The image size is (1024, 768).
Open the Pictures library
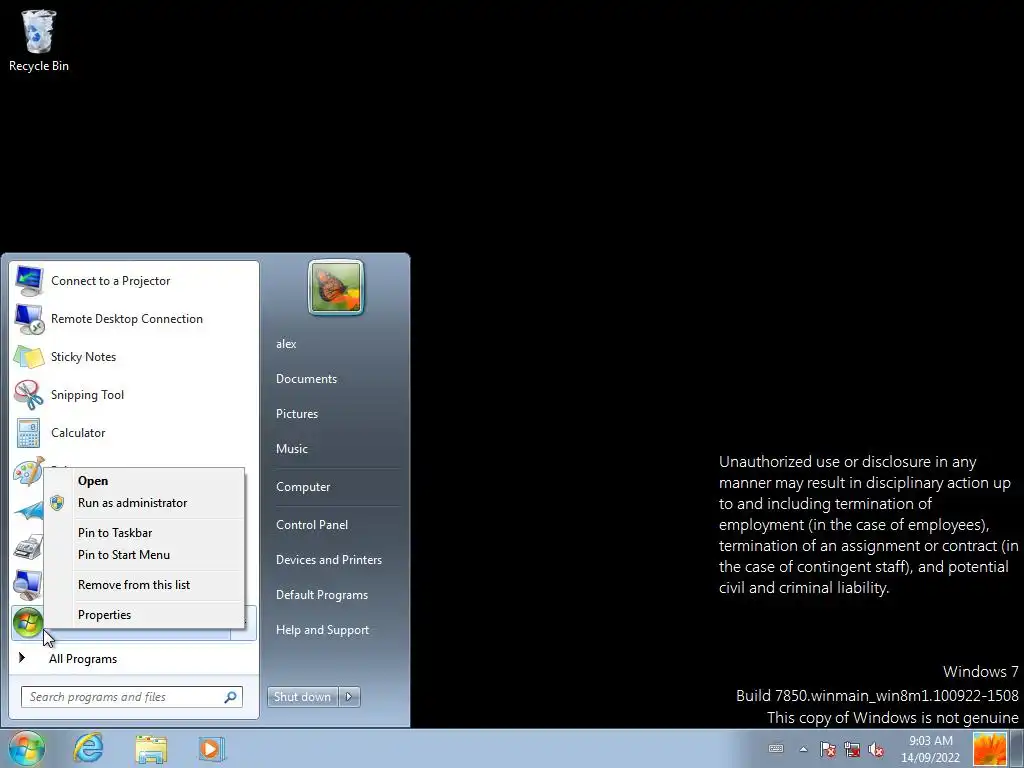[x=297, y=414]
